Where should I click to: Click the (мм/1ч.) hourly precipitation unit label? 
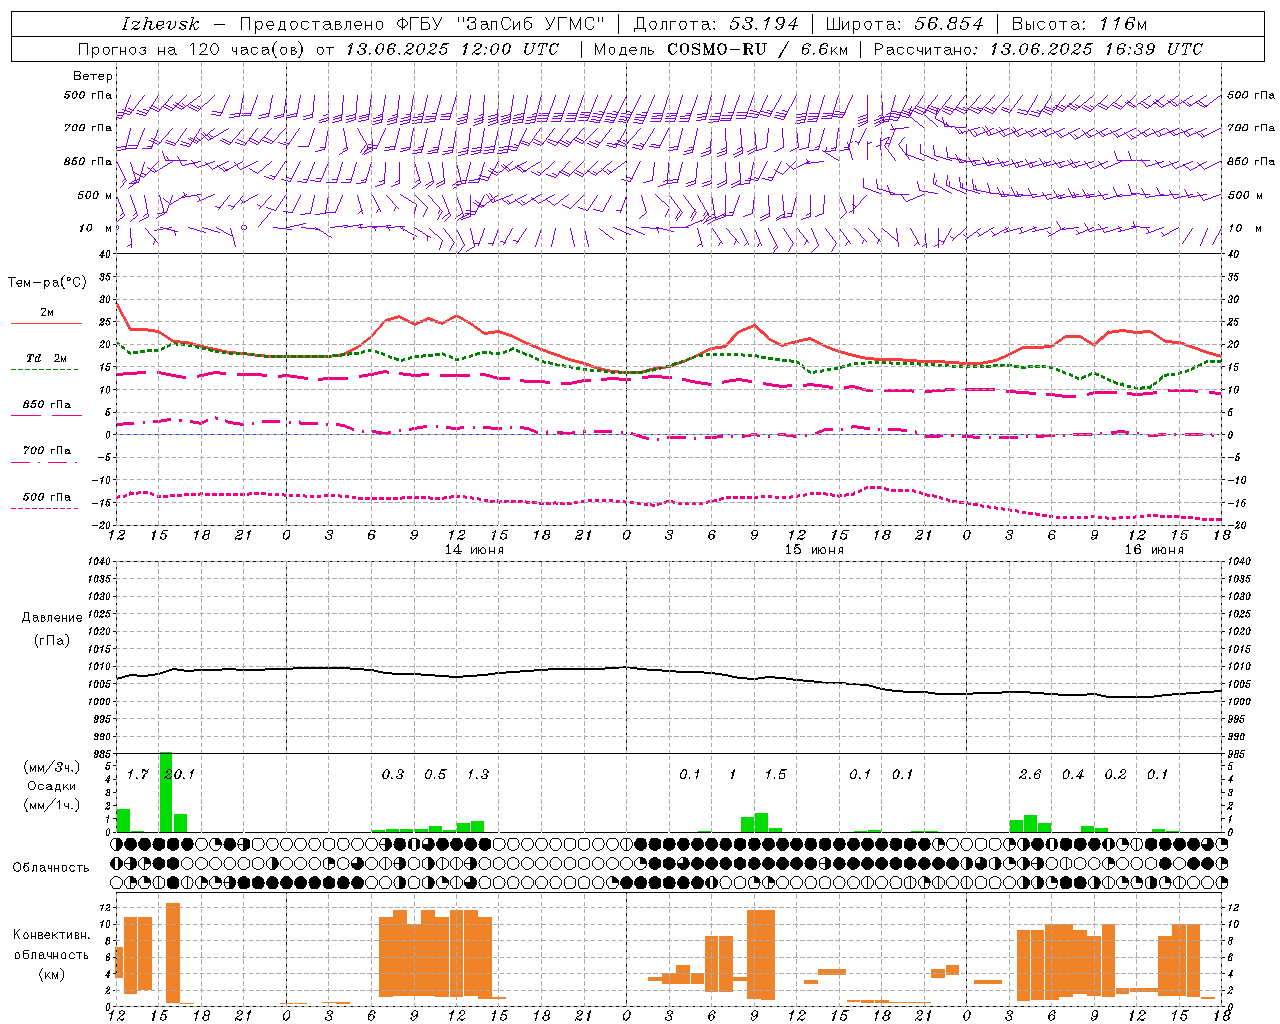pos(50,805)
